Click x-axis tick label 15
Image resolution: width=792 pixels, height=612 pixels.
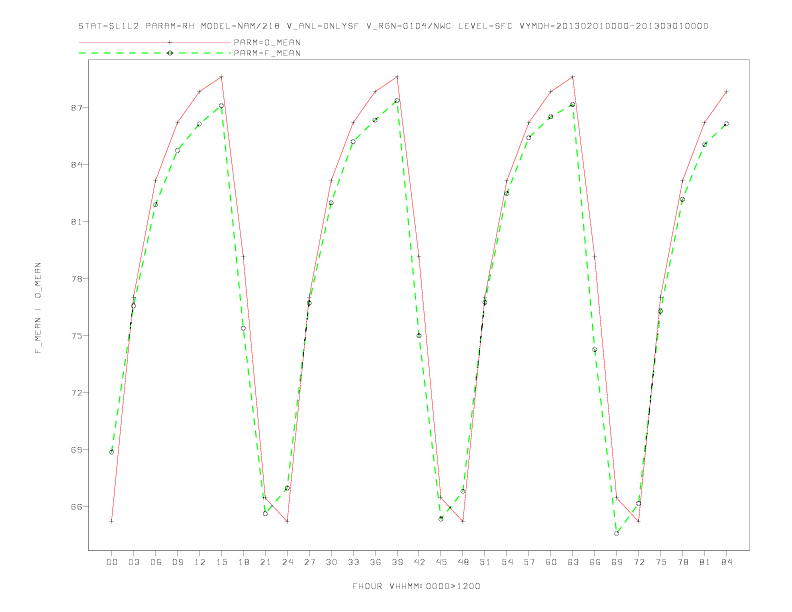[221, 562]
